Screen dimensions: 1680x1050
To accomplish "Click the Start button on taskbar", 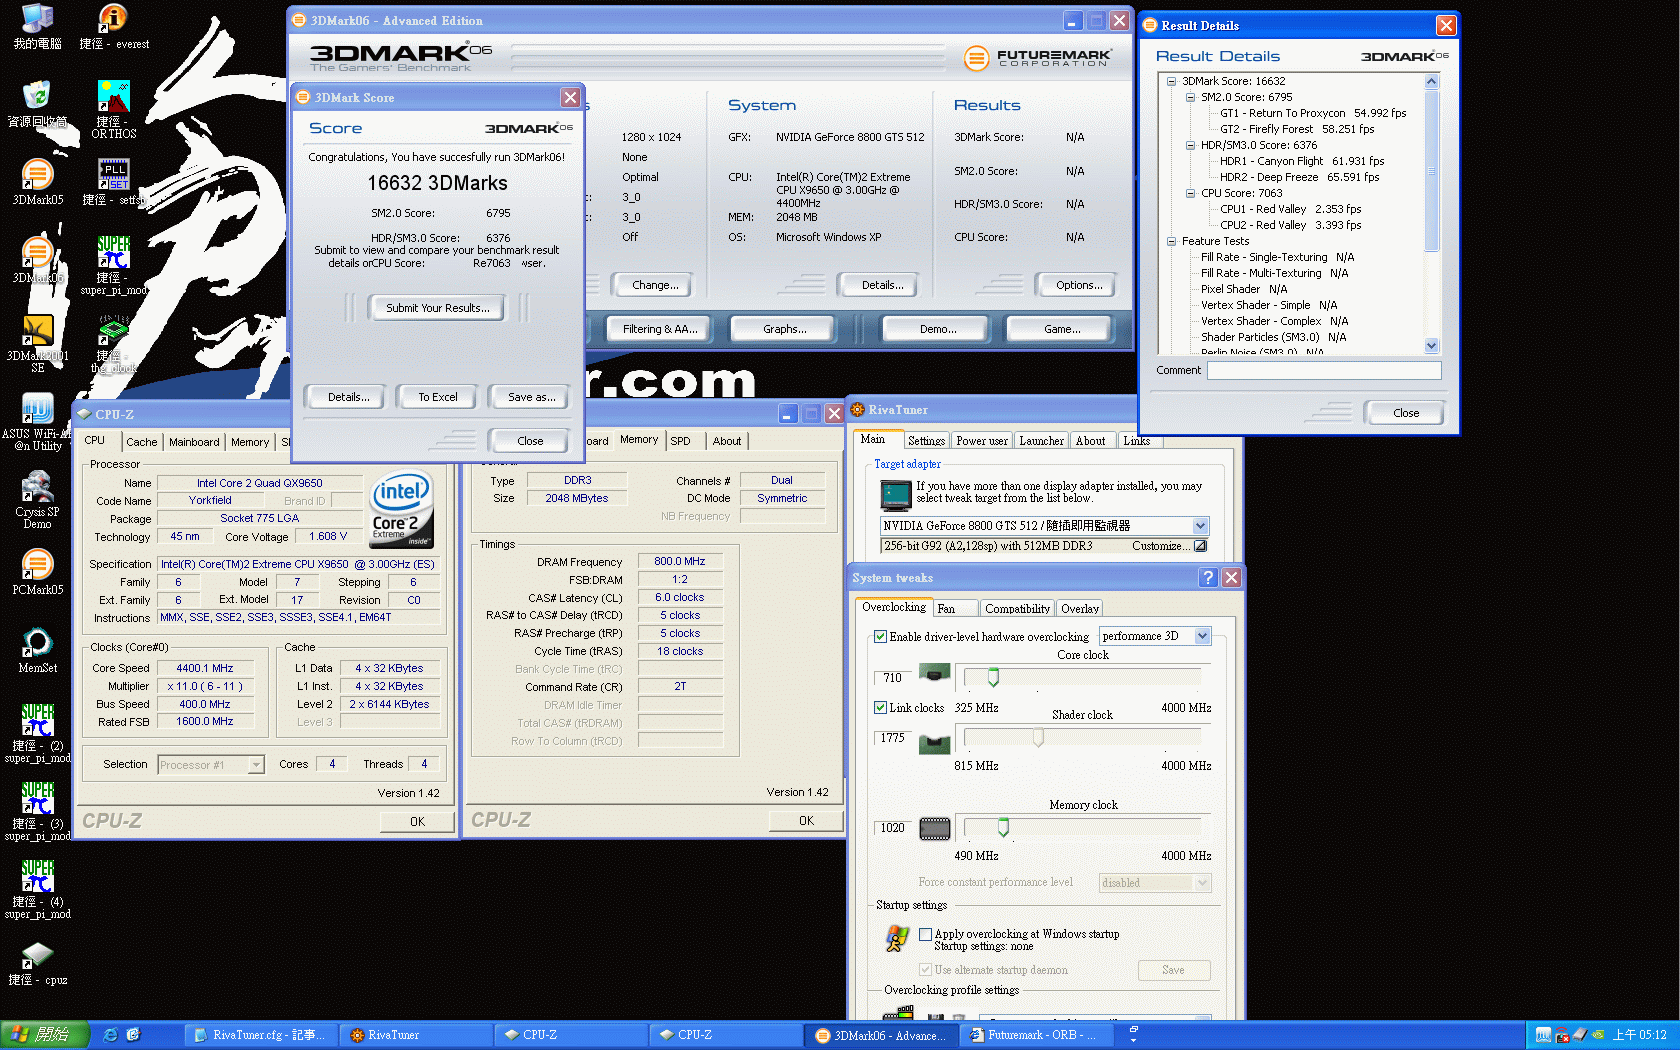I will click(x=45, y=1035).
